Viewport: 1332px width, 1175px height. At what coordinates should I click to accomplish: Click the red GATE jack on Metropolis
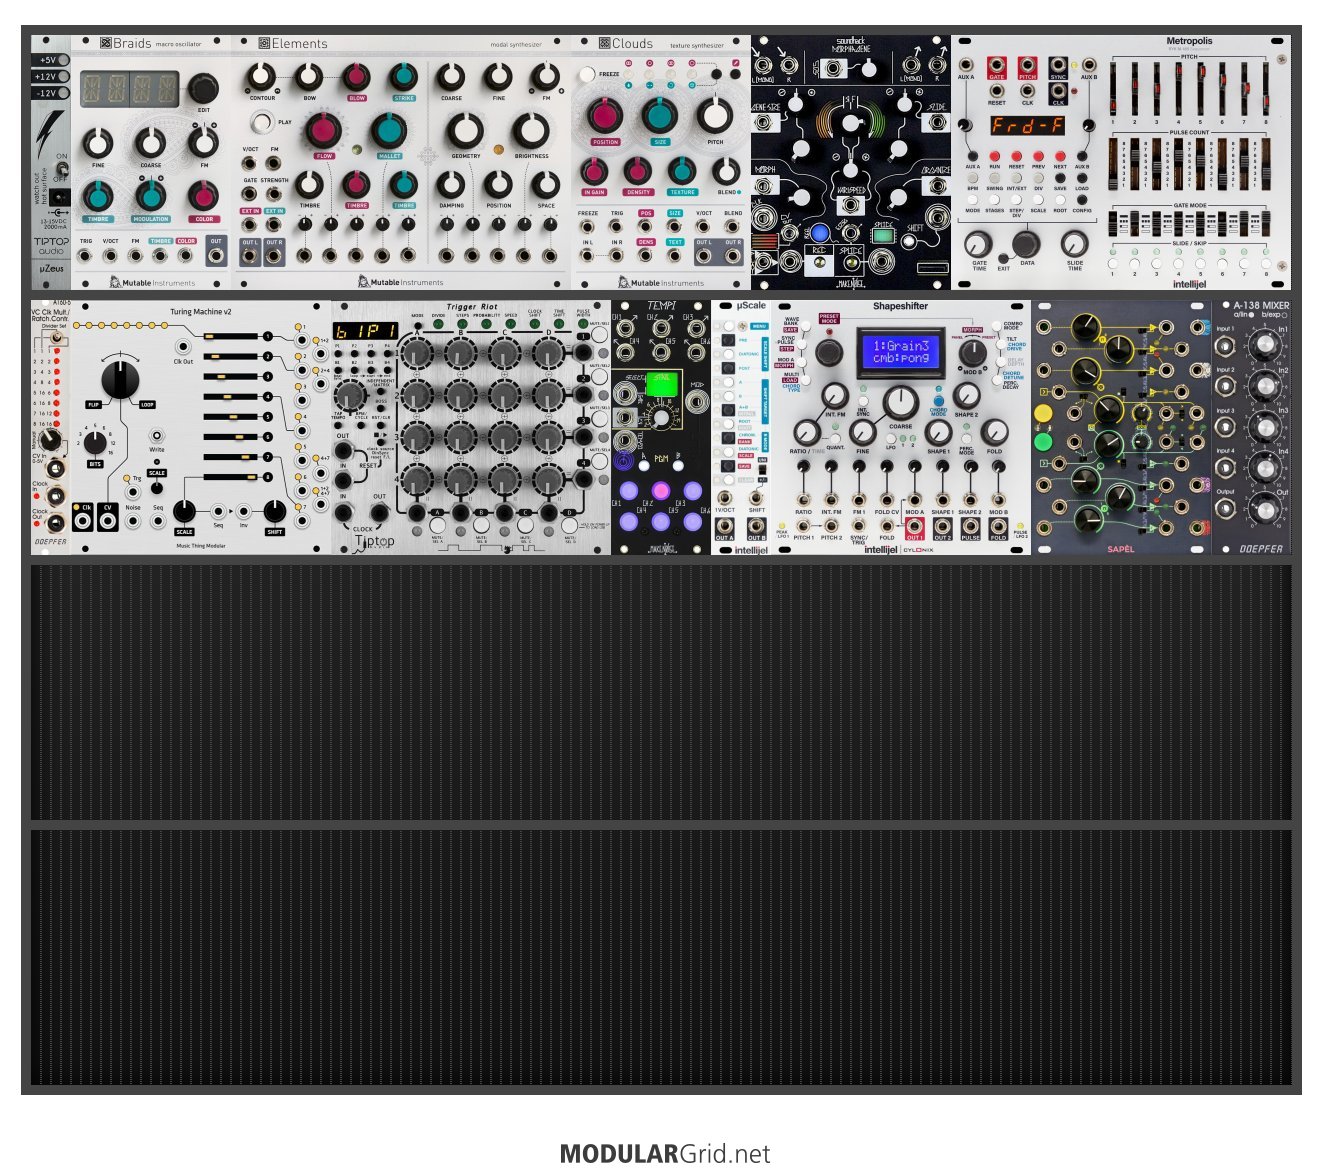pyautogui.click(x=996, y=67)
